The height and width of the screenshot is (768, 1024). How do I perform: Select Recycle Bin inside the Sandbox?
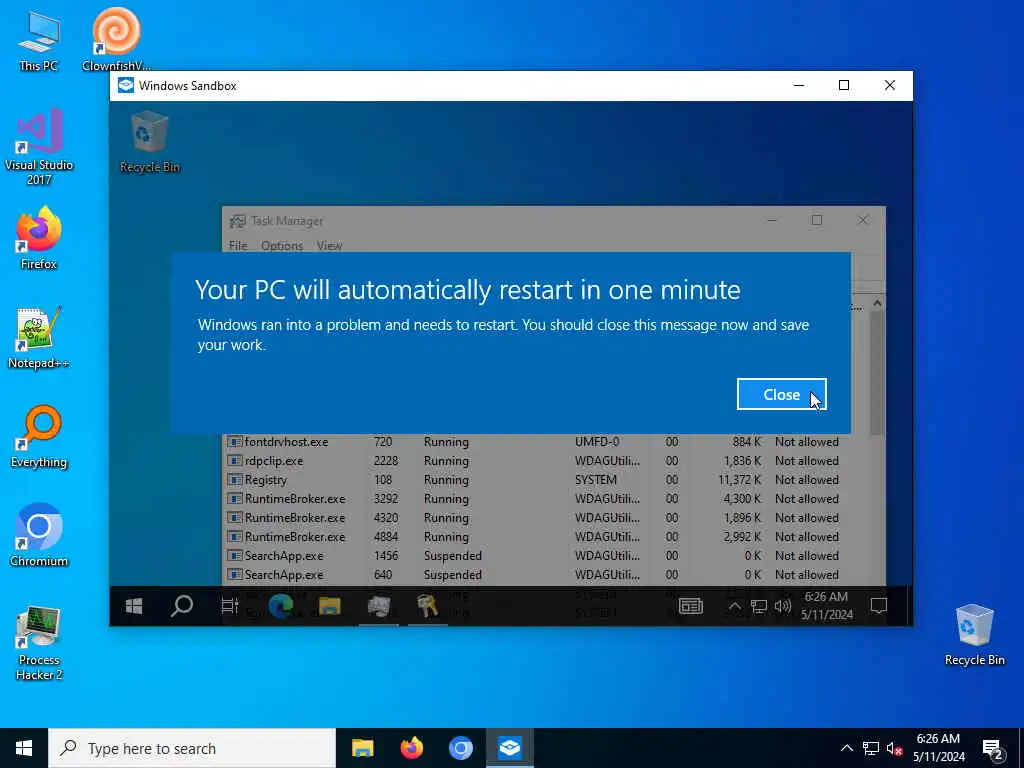tap(150, 142)
